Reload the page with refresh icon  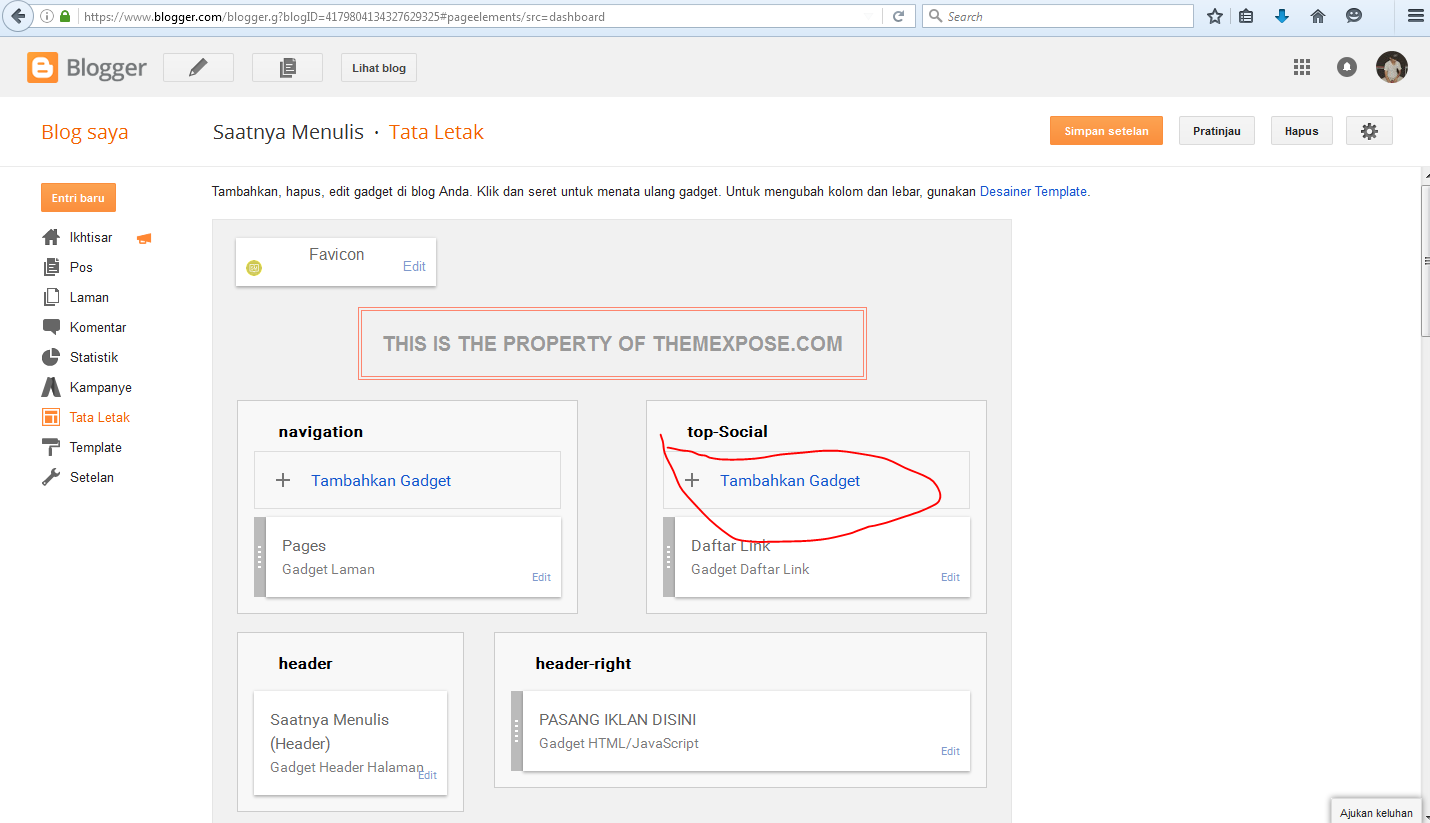point(898,16)
